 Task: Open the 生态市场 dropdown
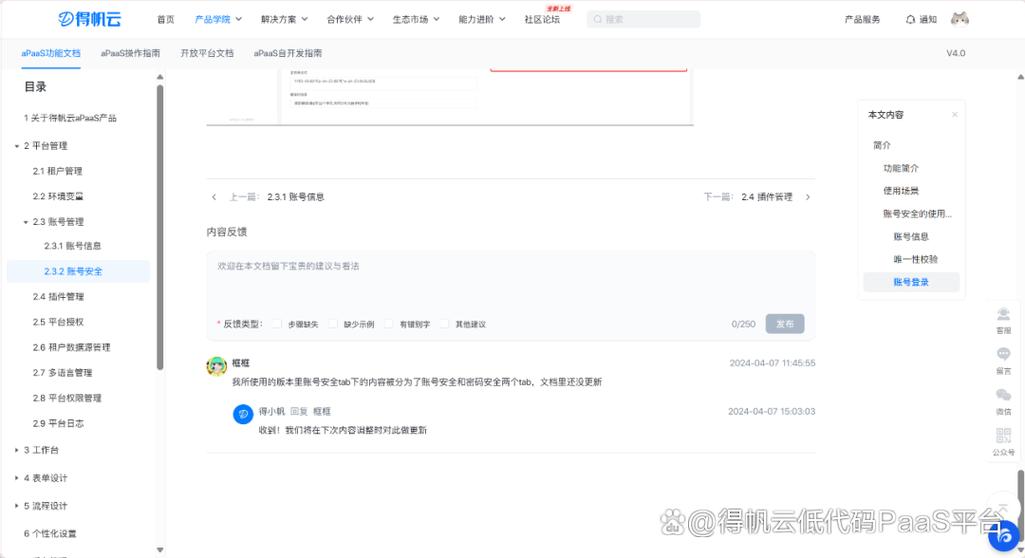coord(416,20)
